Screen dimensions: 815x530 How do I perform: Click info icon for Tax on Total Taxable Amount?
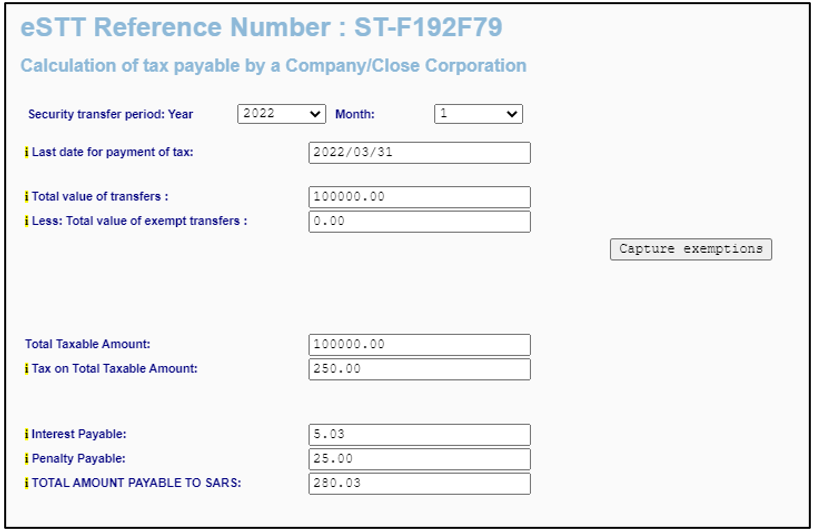pos(27,368)
